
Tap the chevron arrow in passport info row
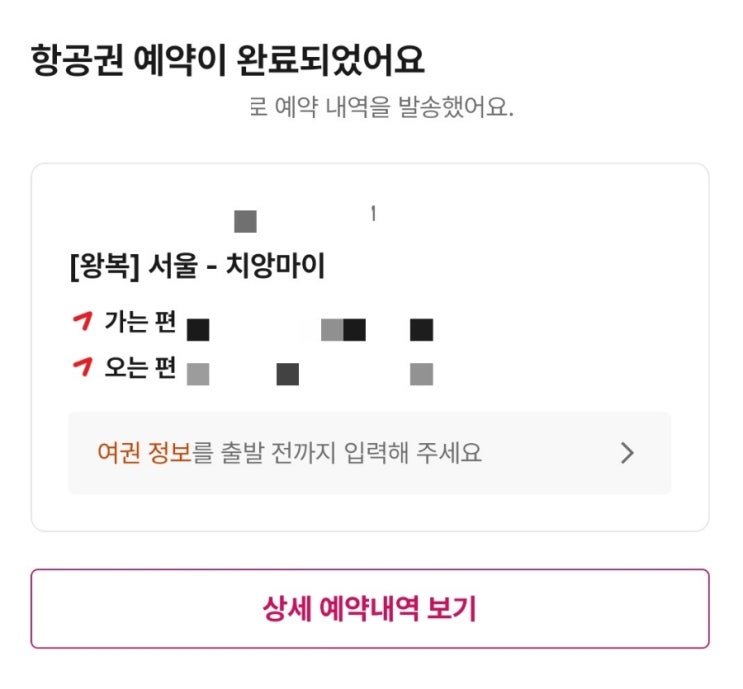pos(627,453)
